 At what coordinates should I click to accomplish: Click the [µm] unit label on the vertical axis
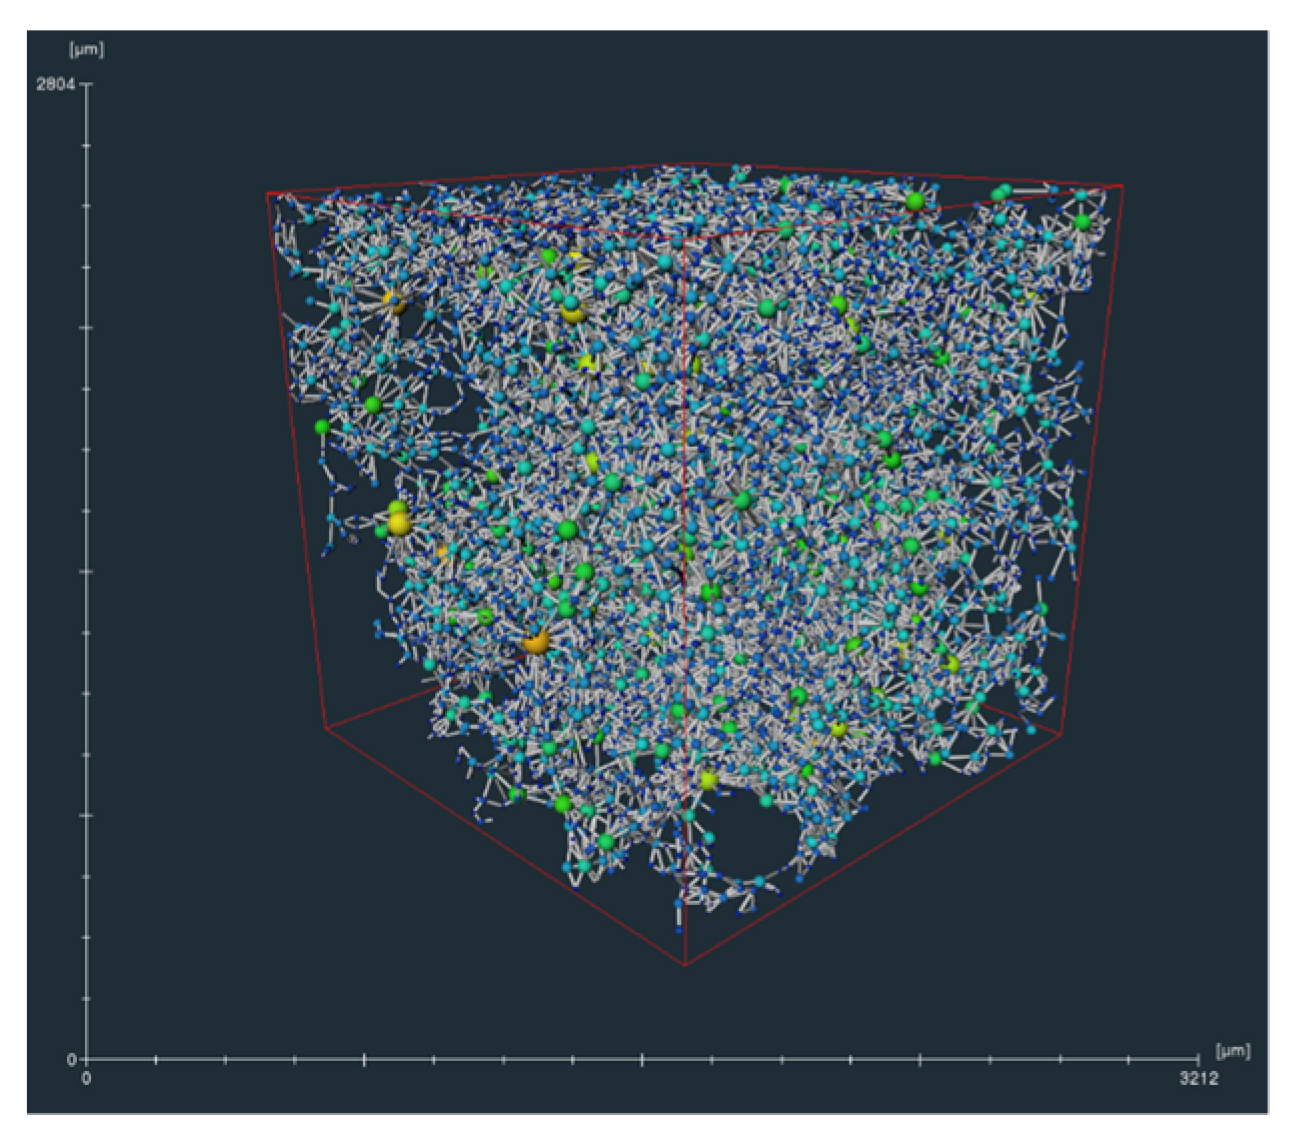pyautogui.click(x=86, y=50)
